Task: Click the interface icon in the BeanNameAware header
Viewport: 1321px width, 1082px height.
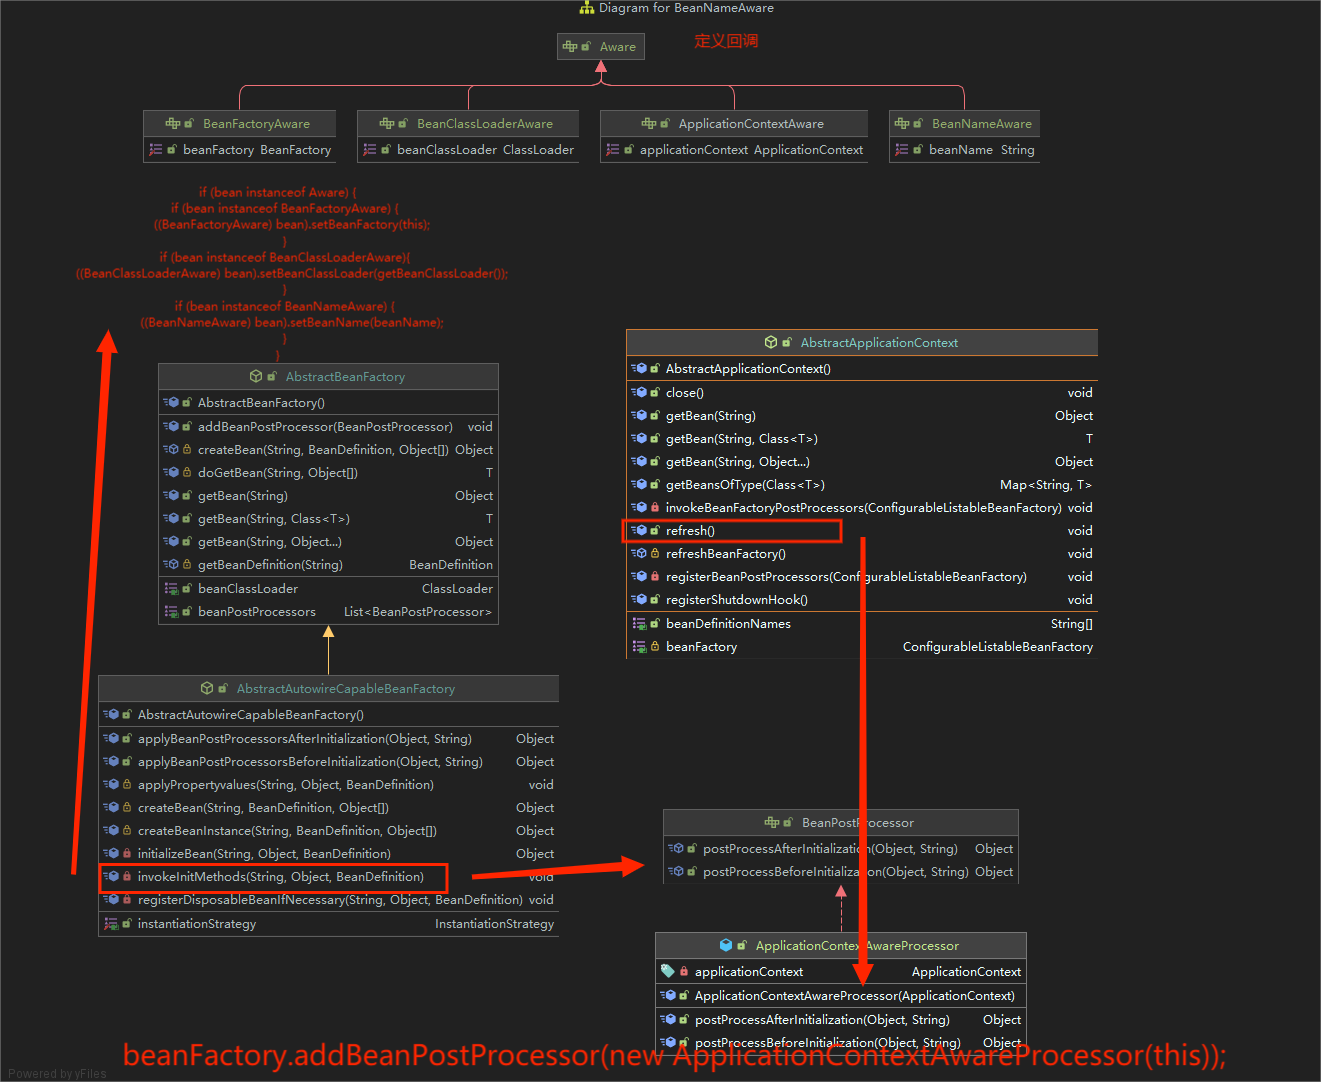Action: (902, 123)
